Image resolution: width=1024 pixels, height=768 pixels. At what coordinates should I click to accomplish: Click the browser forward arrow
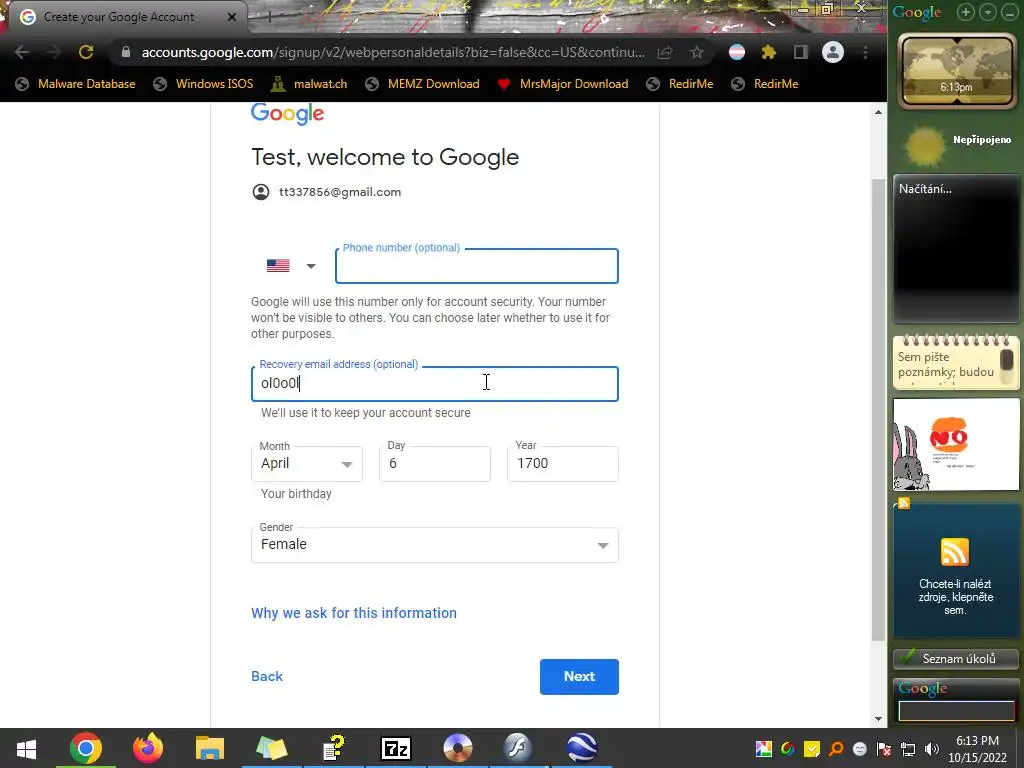[54, 52]
